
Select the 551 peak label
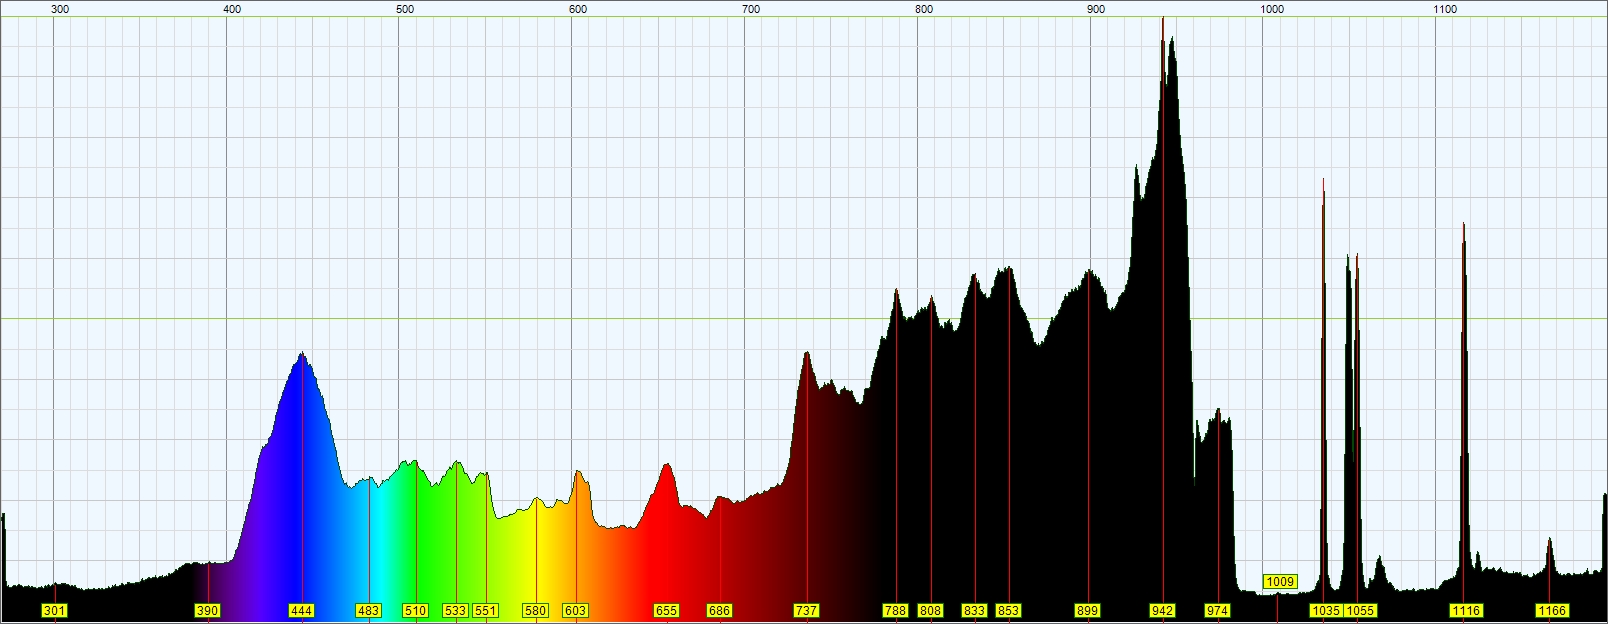point(485,610)
